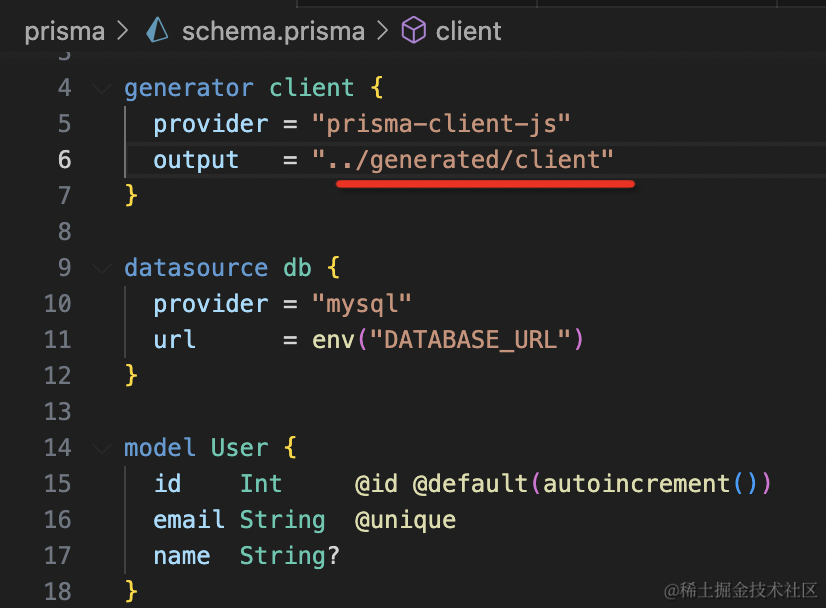This screenshot has width=826, height=608.
Task: Click the Prisma file icon in breadcrumb
Action: 157,31
